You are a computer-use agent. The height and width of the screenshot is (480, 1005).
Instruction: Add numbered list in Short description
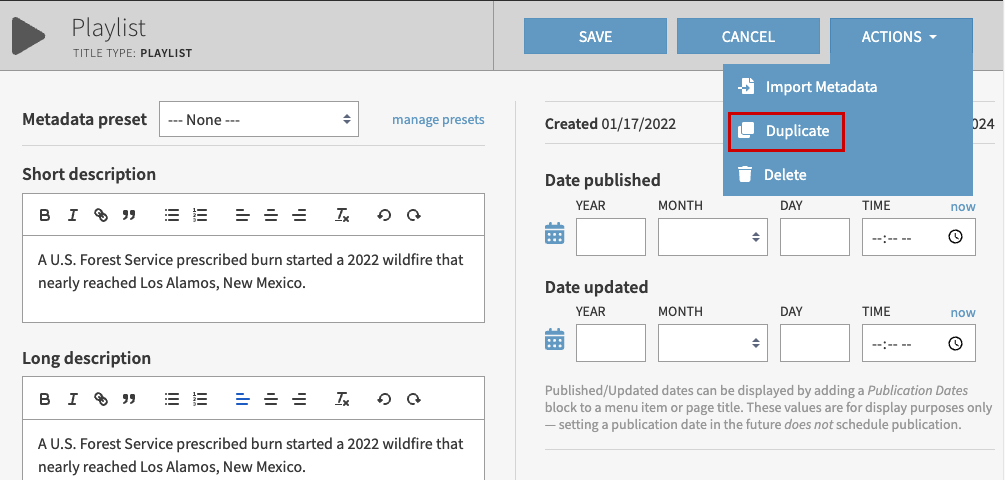tap(199, 215)
